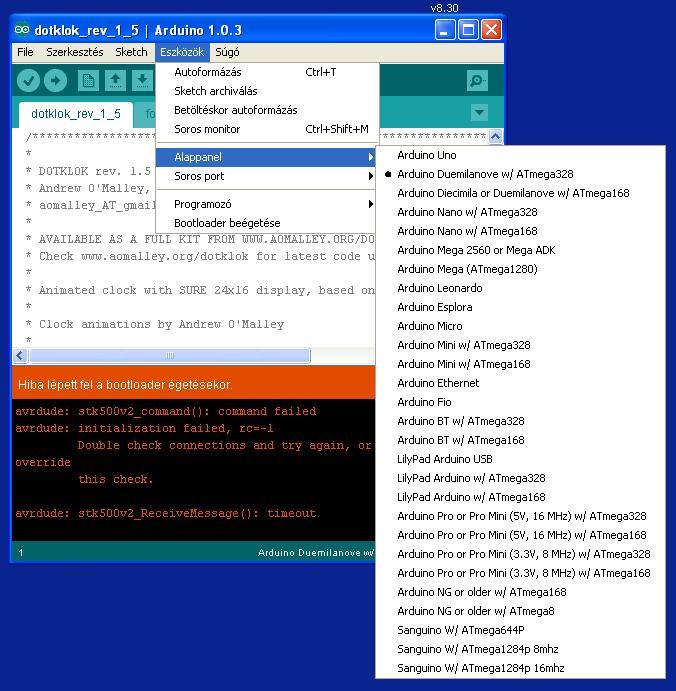676x691 pixels.
Task: Choose Sanguino W/ ATmega1284p 16mhz
Action: (520, 668)
